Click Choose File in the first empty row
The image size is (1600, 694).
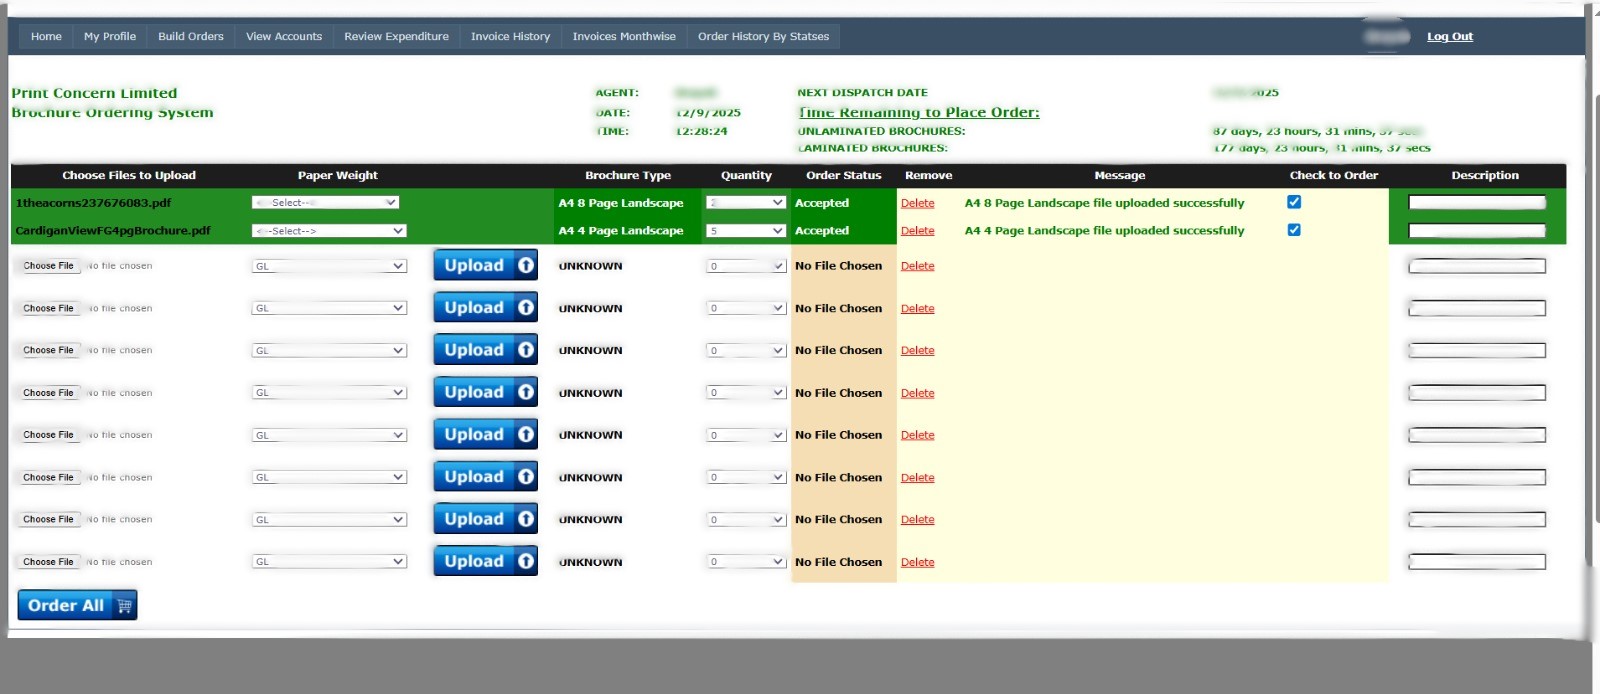(48, 266)
